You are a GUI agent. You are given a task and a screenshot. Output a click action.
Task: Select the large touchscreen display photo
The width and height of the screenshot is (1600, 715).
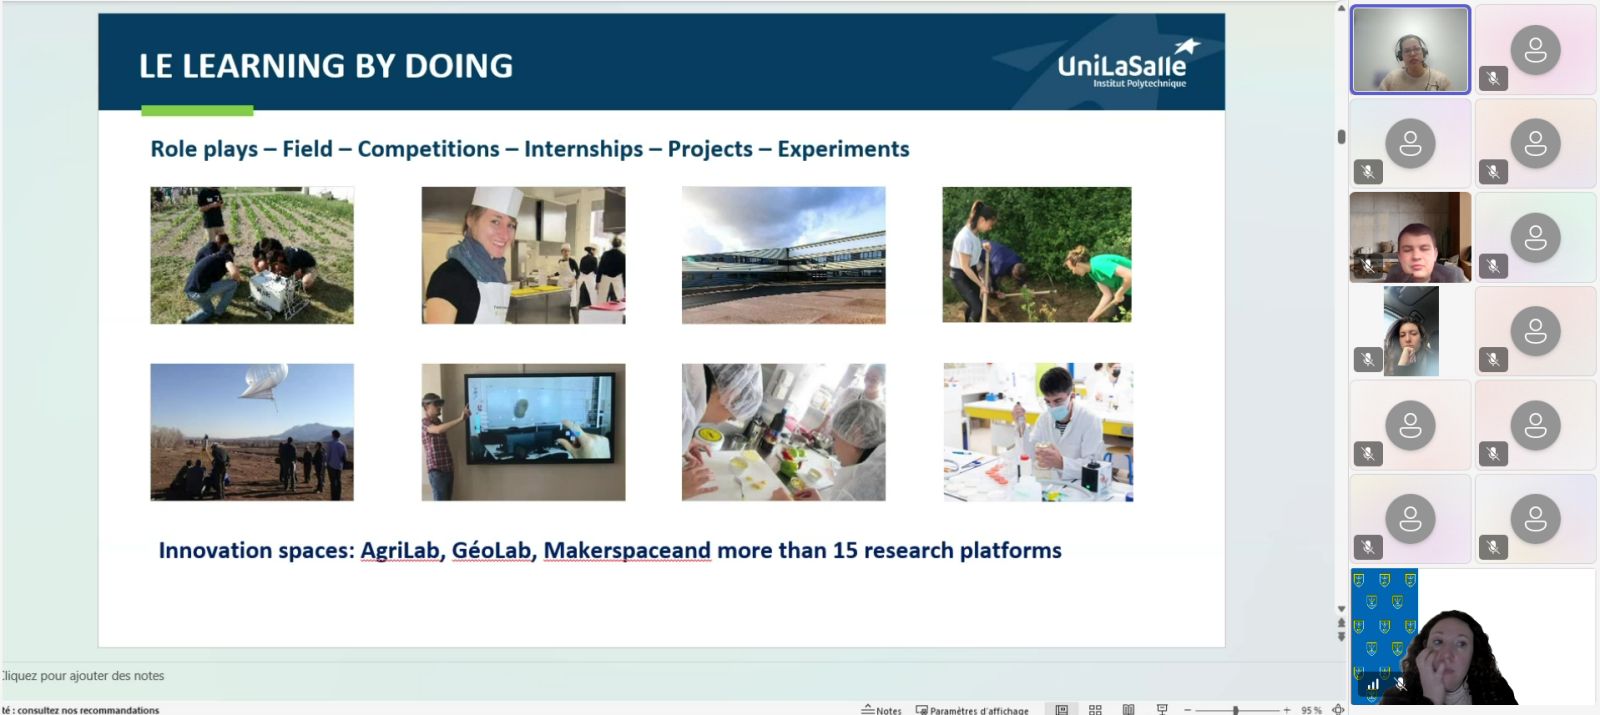point(523,432)
